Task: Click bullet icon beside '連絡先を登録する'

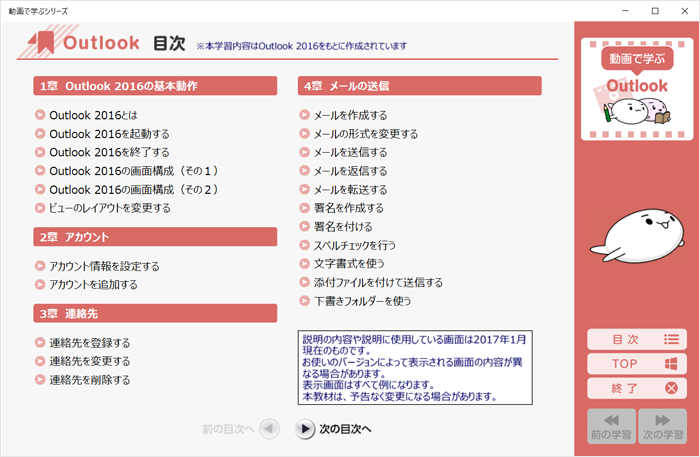Action: [40, 342]
